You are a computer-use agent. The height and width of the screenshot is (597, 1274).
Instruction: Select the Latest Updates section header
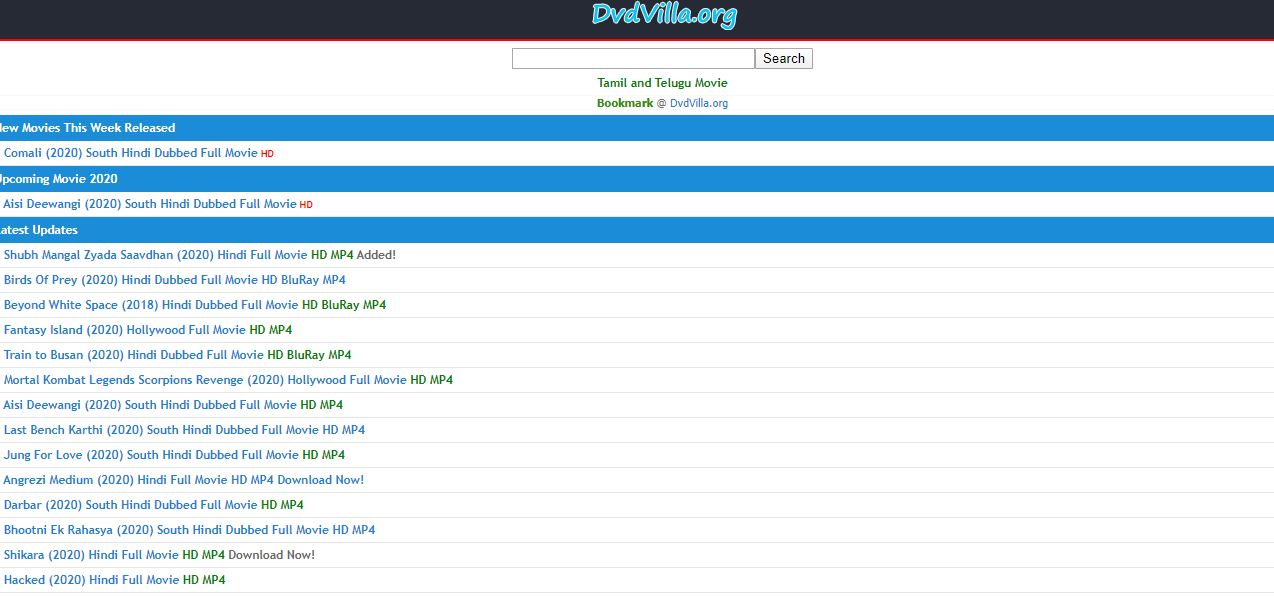[x=637, y=230]
